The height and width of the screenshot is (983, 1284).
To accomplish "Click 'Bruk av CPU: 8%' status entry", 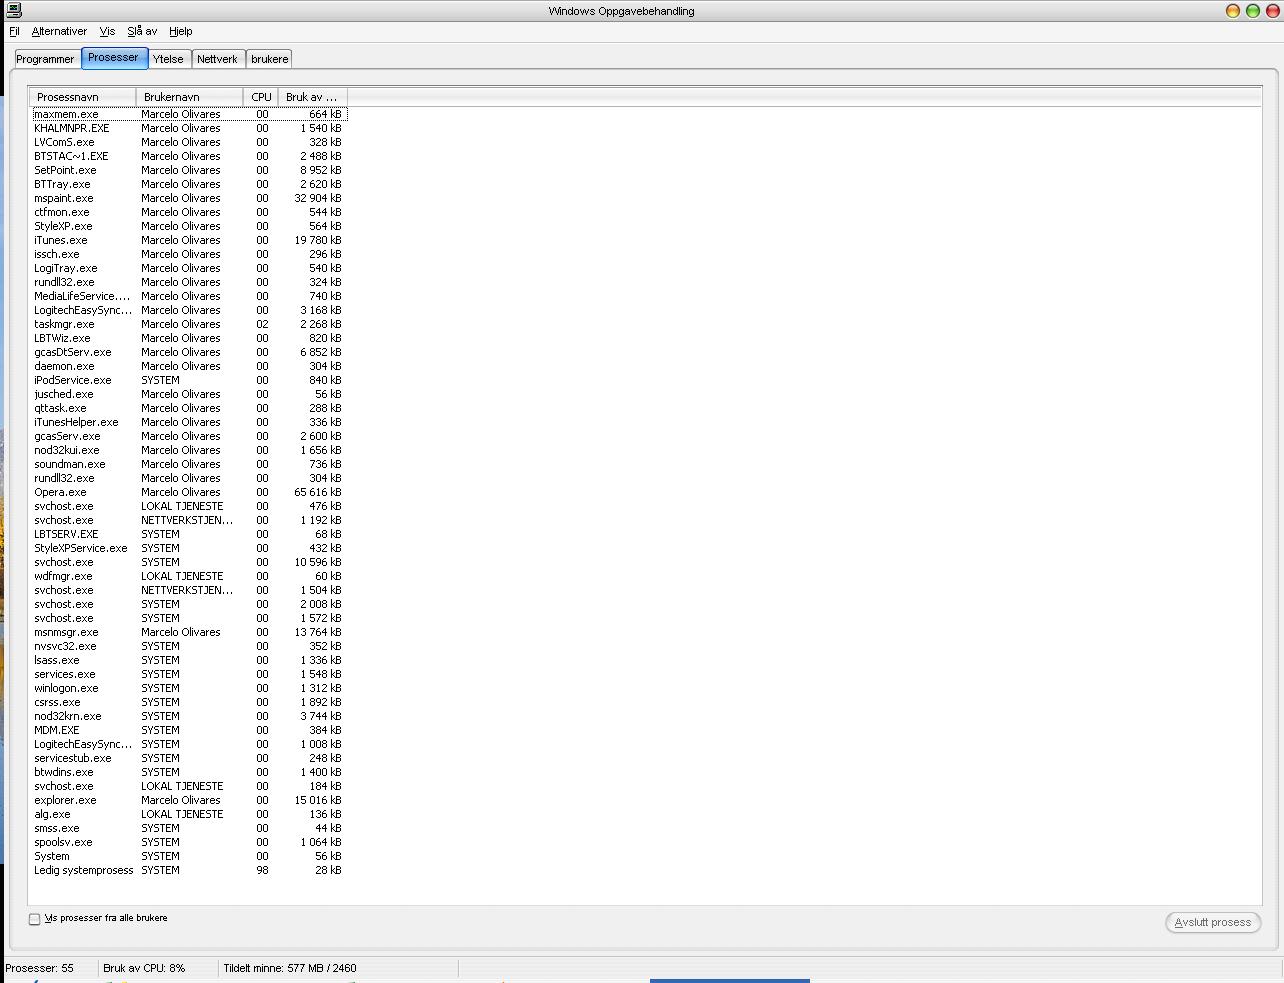I will [144, 968].
